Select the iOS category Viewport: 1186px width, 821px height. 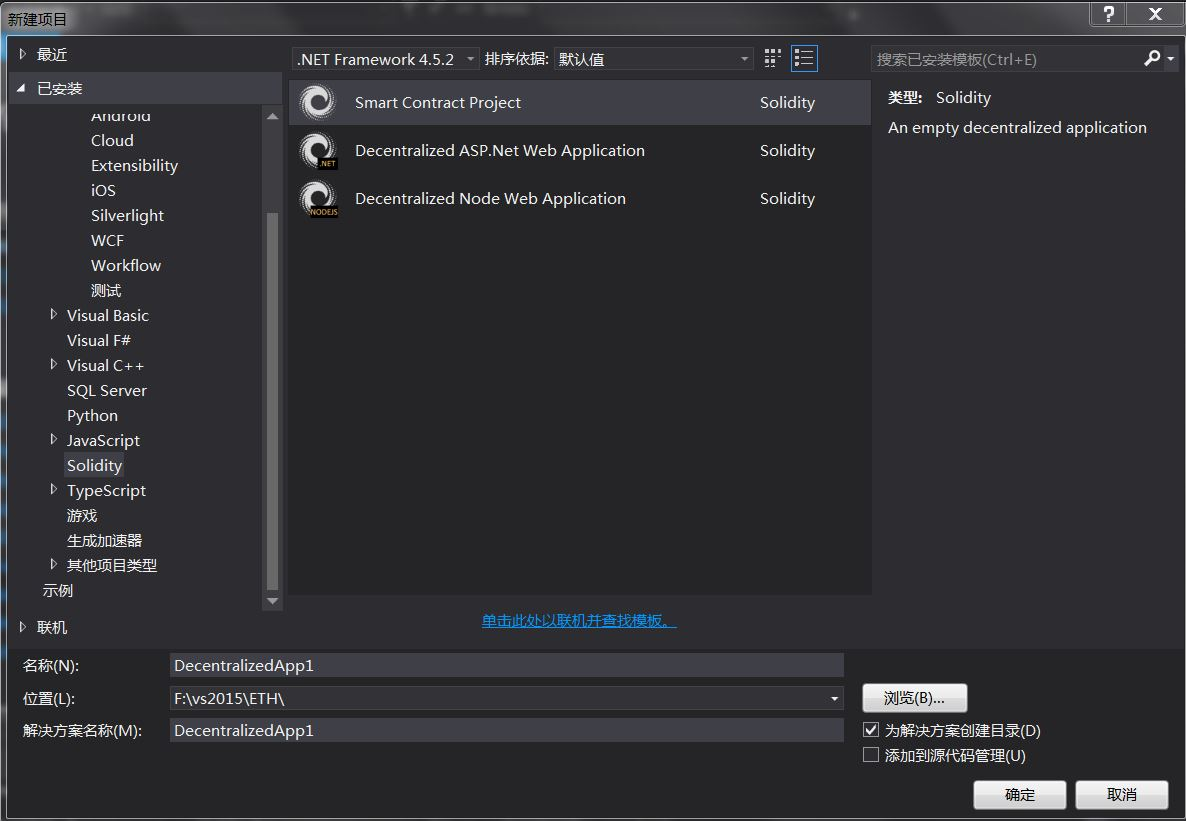click(103, 191)
